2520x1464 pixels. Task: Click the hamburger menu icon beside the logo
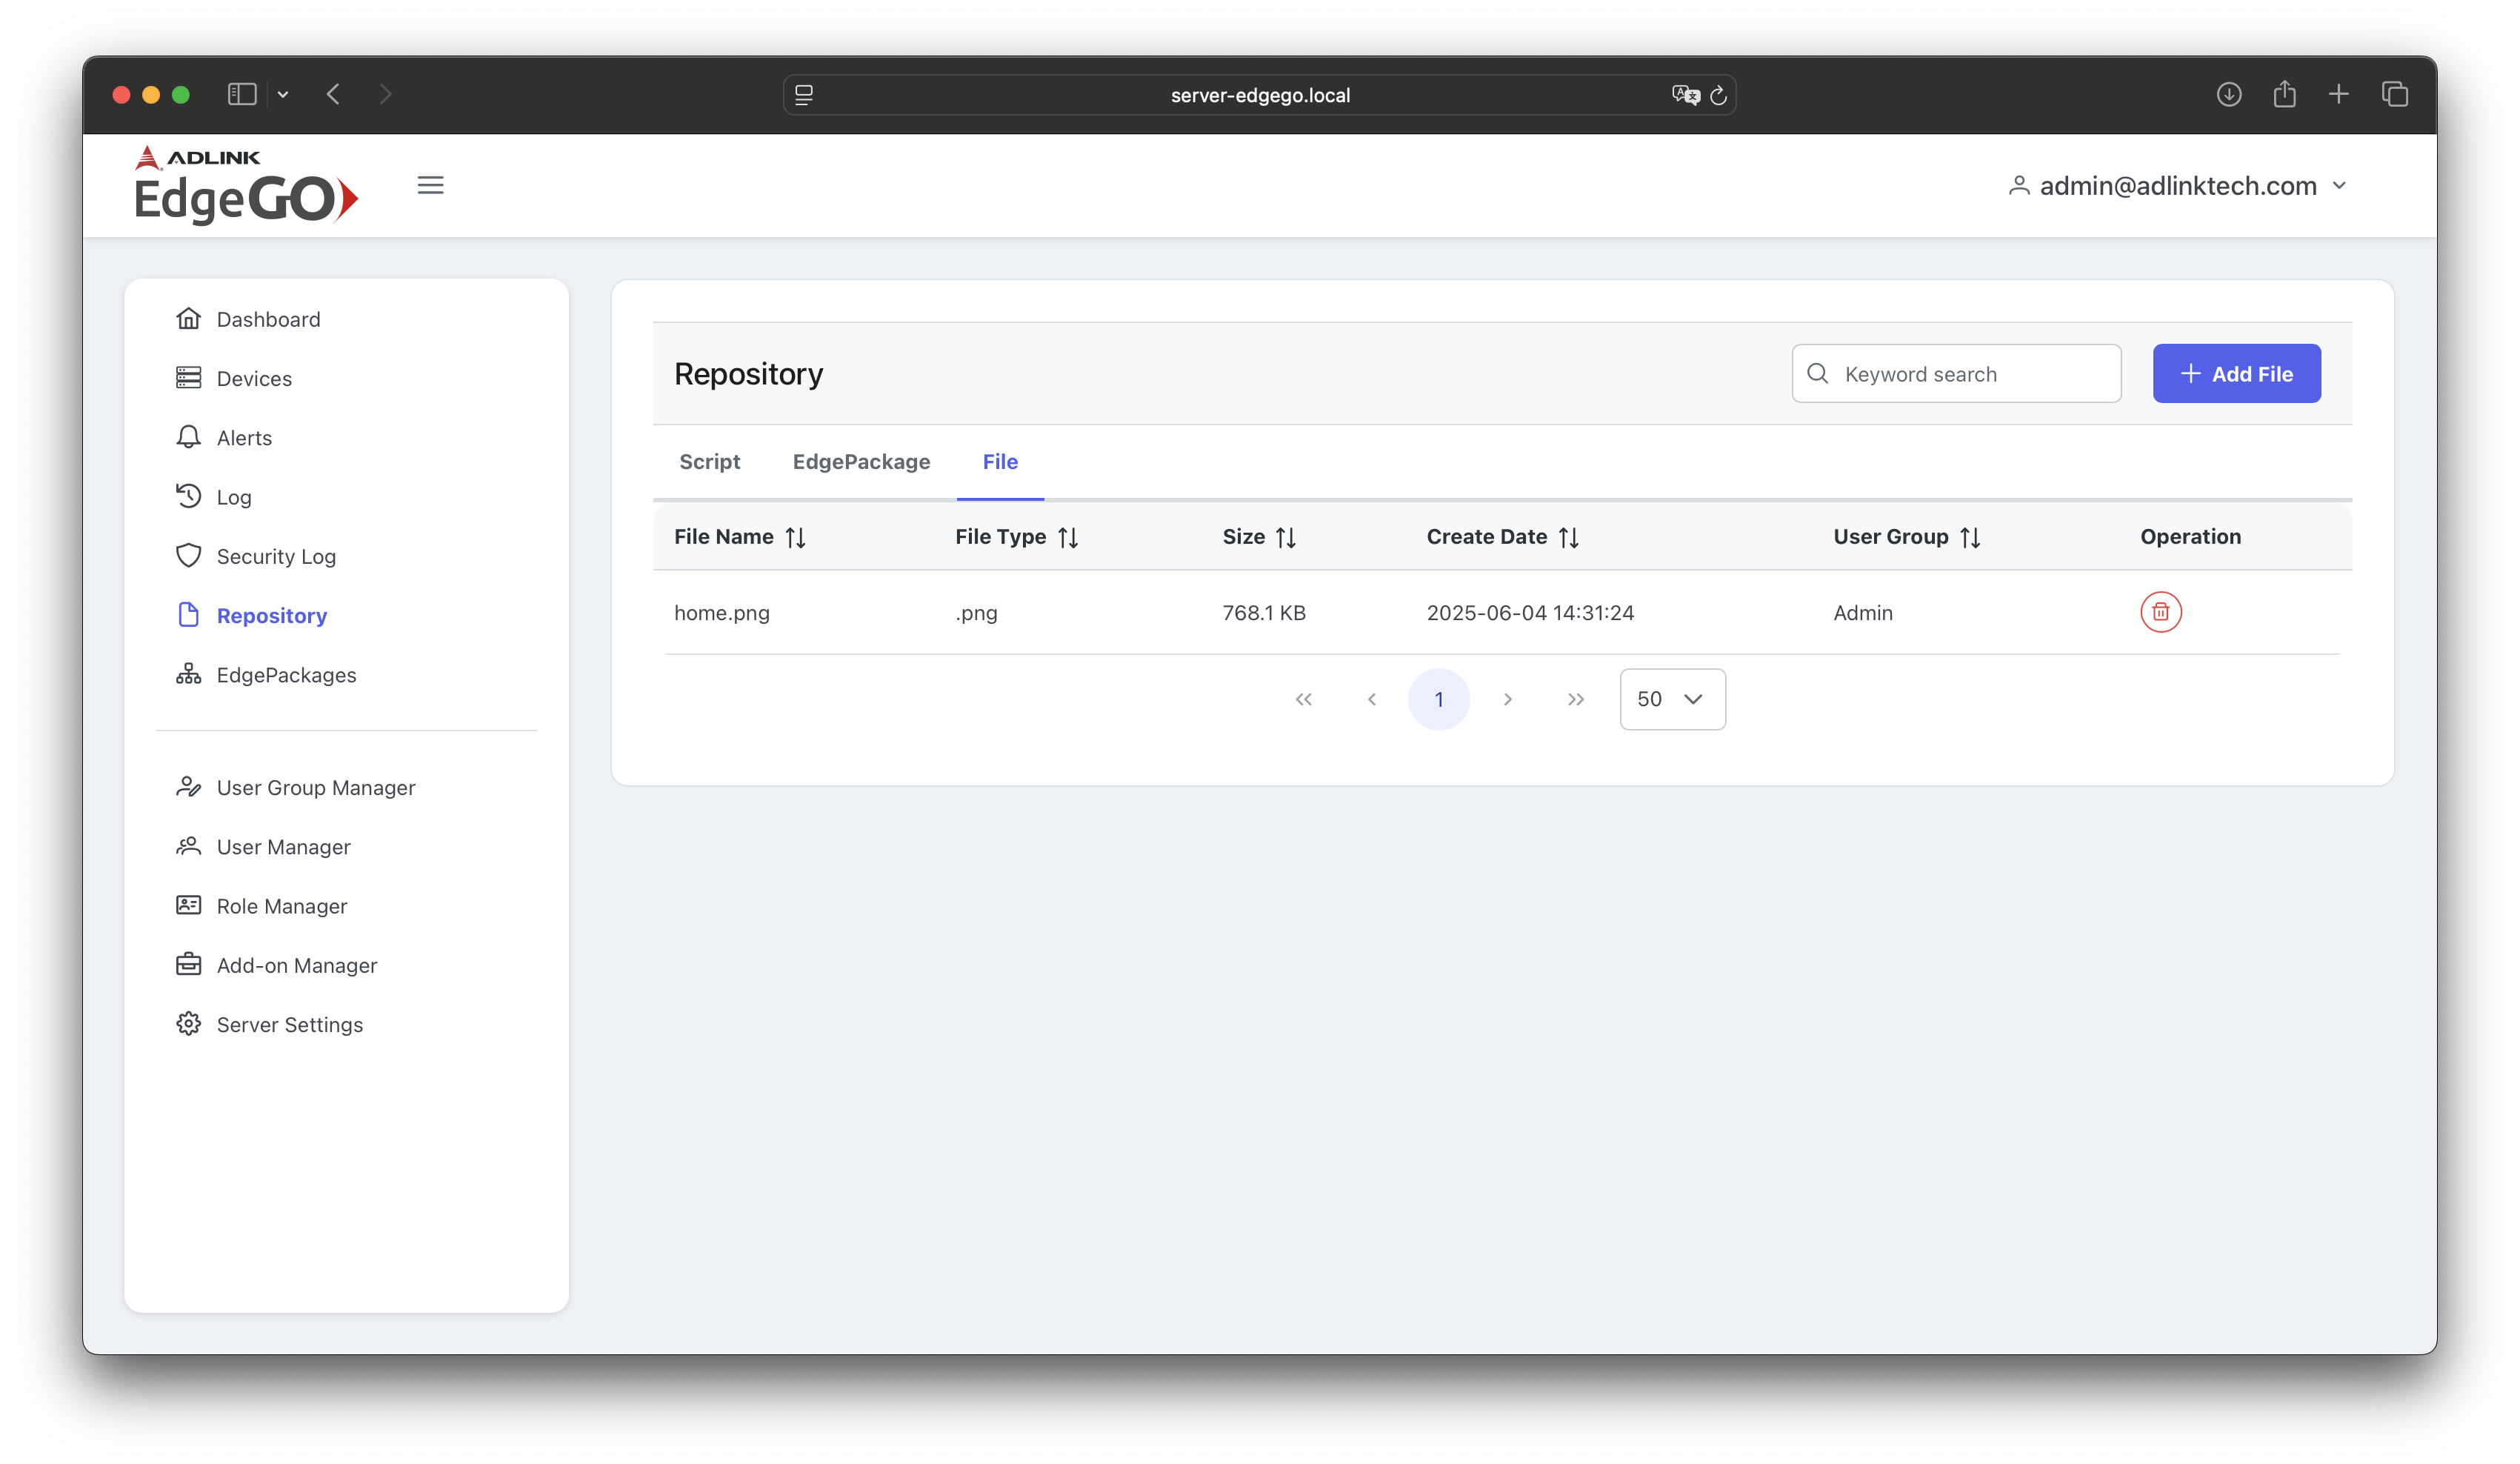point(430,185)
